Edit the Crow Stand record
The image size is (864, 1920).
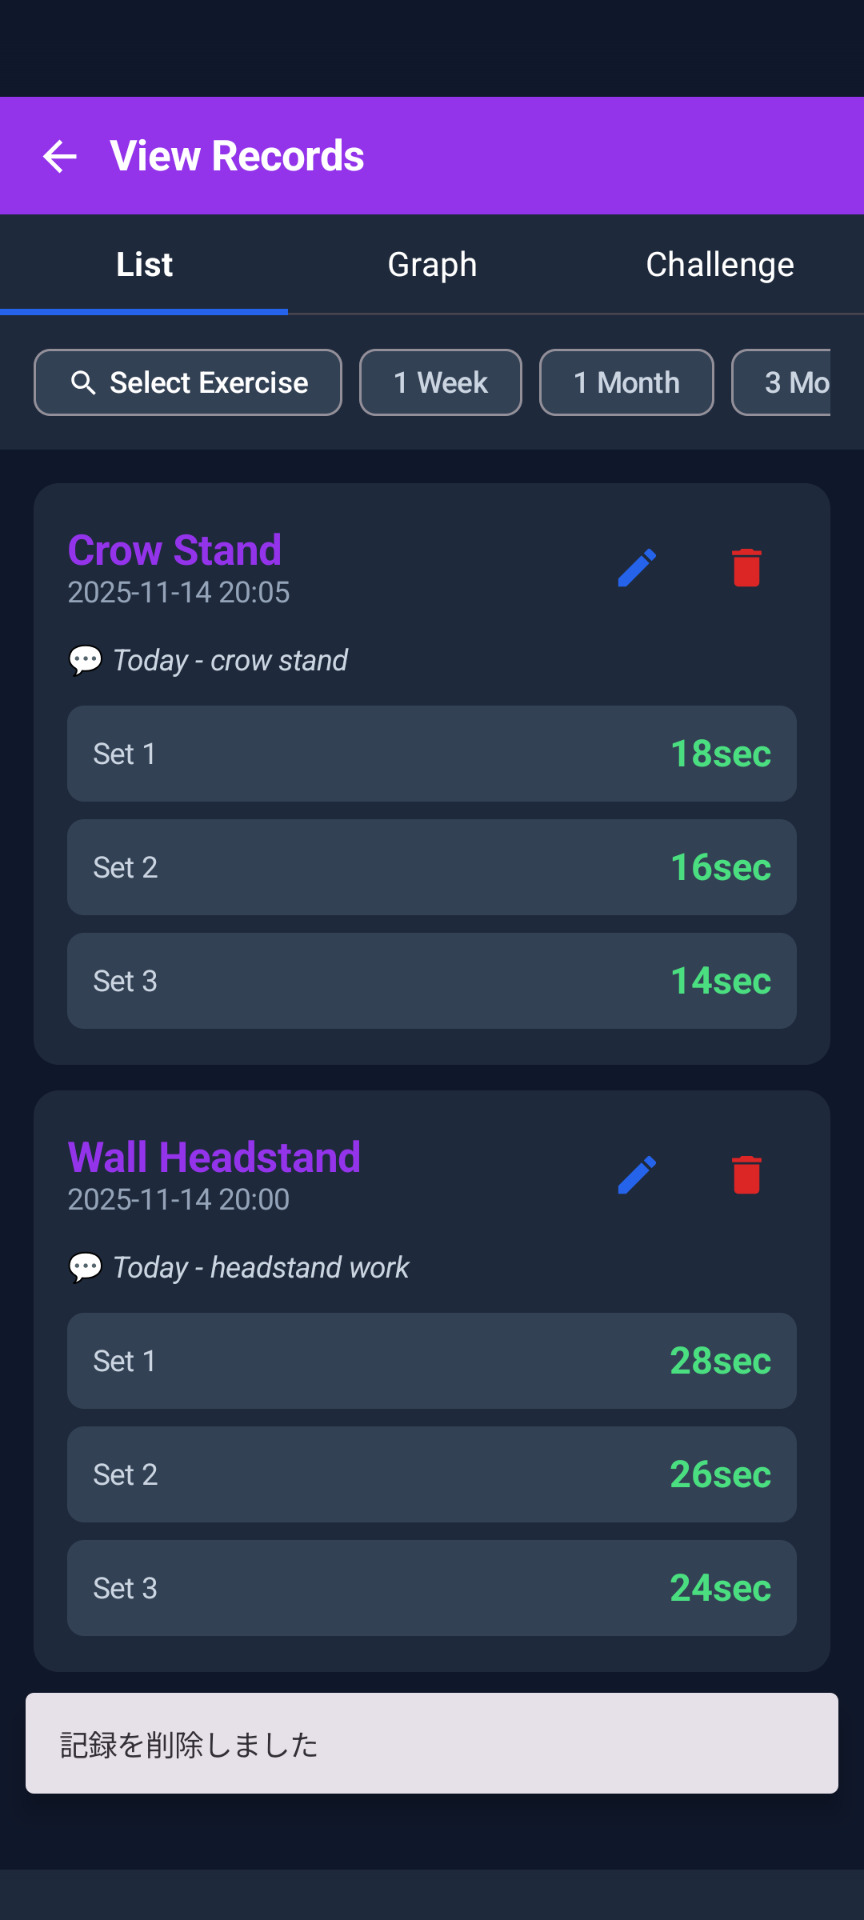(x=637, y=568)
